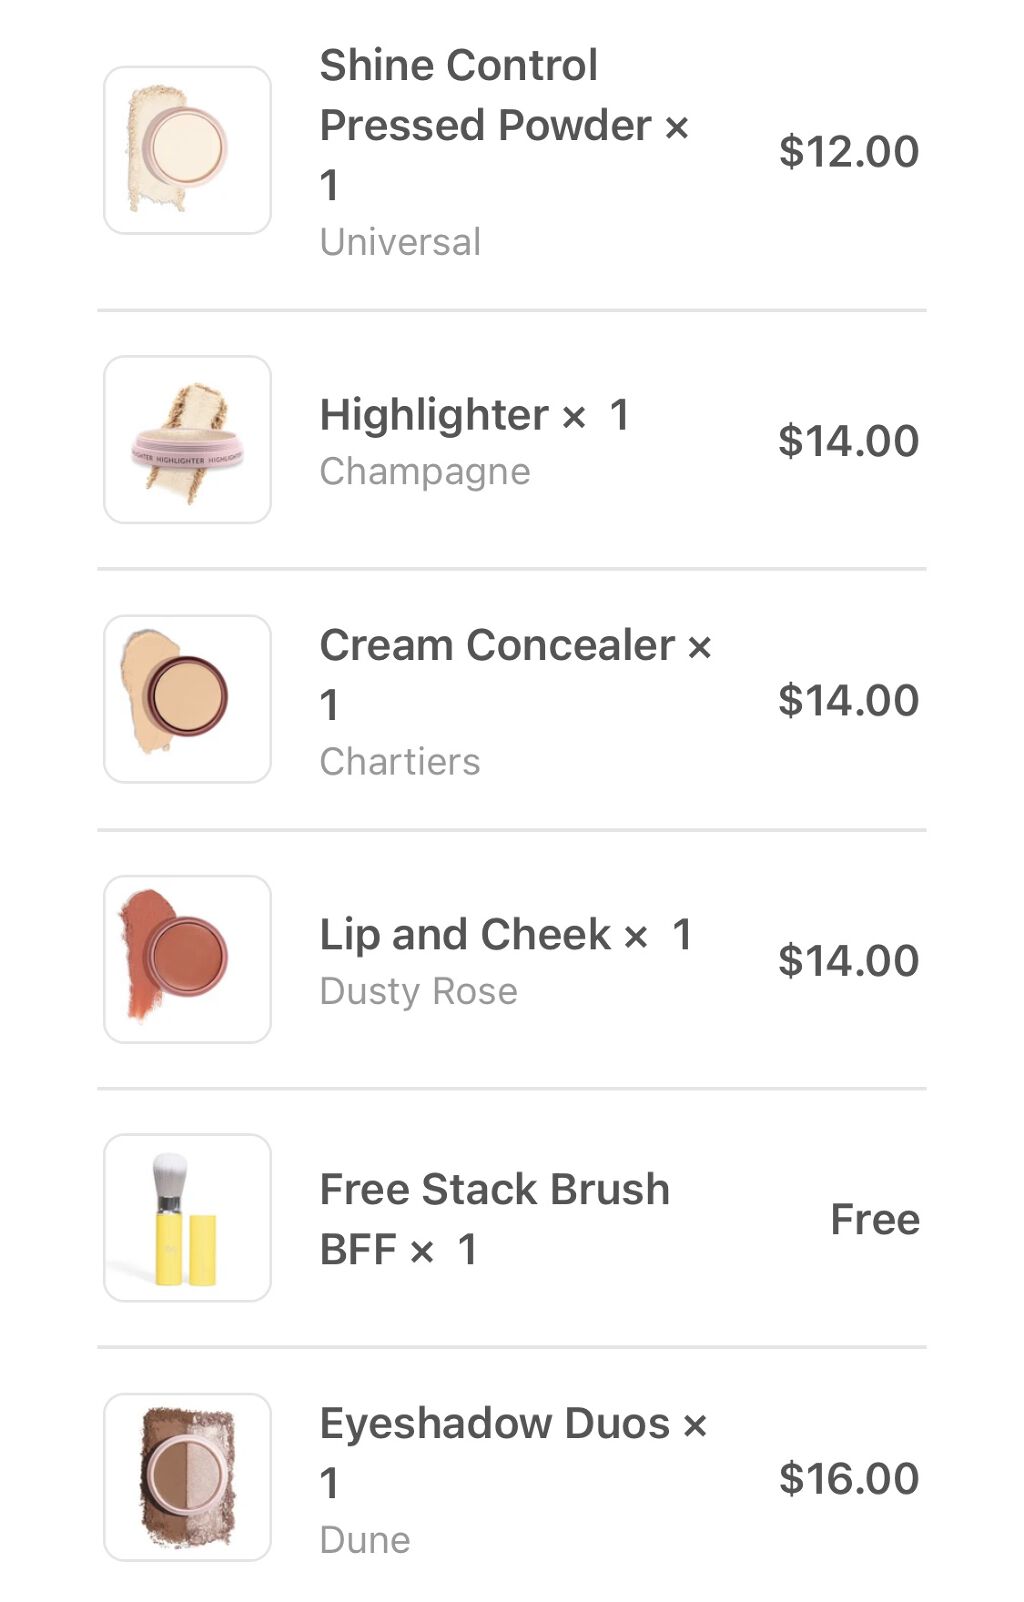Select the $16.00 eyeshadow price
The width and height of the screenshot is (1024, 1602).
tap(848, 1478)
